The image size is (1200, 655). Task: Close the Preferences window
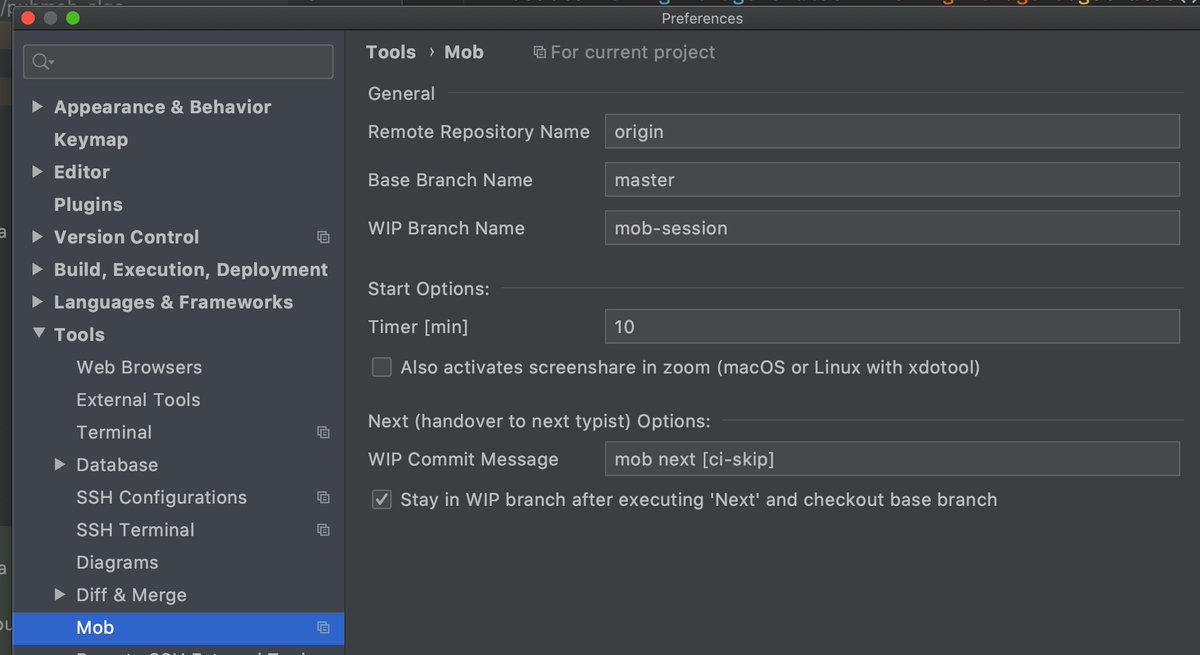click(28, 18)
